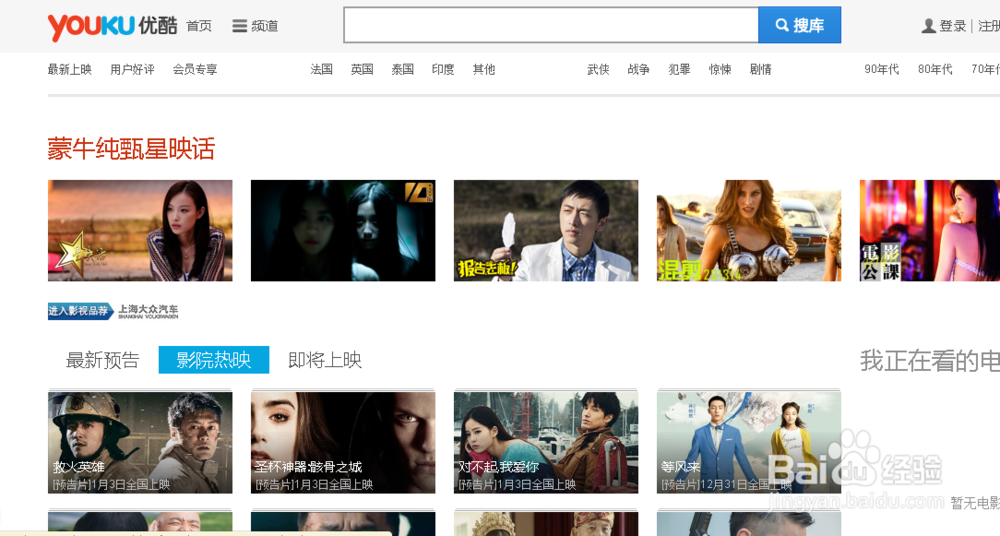The height and width of the screenshot is (536, 1000).
Task: Open the star-logo thumbnail with woman at sunset
Action: click(140, 230)
